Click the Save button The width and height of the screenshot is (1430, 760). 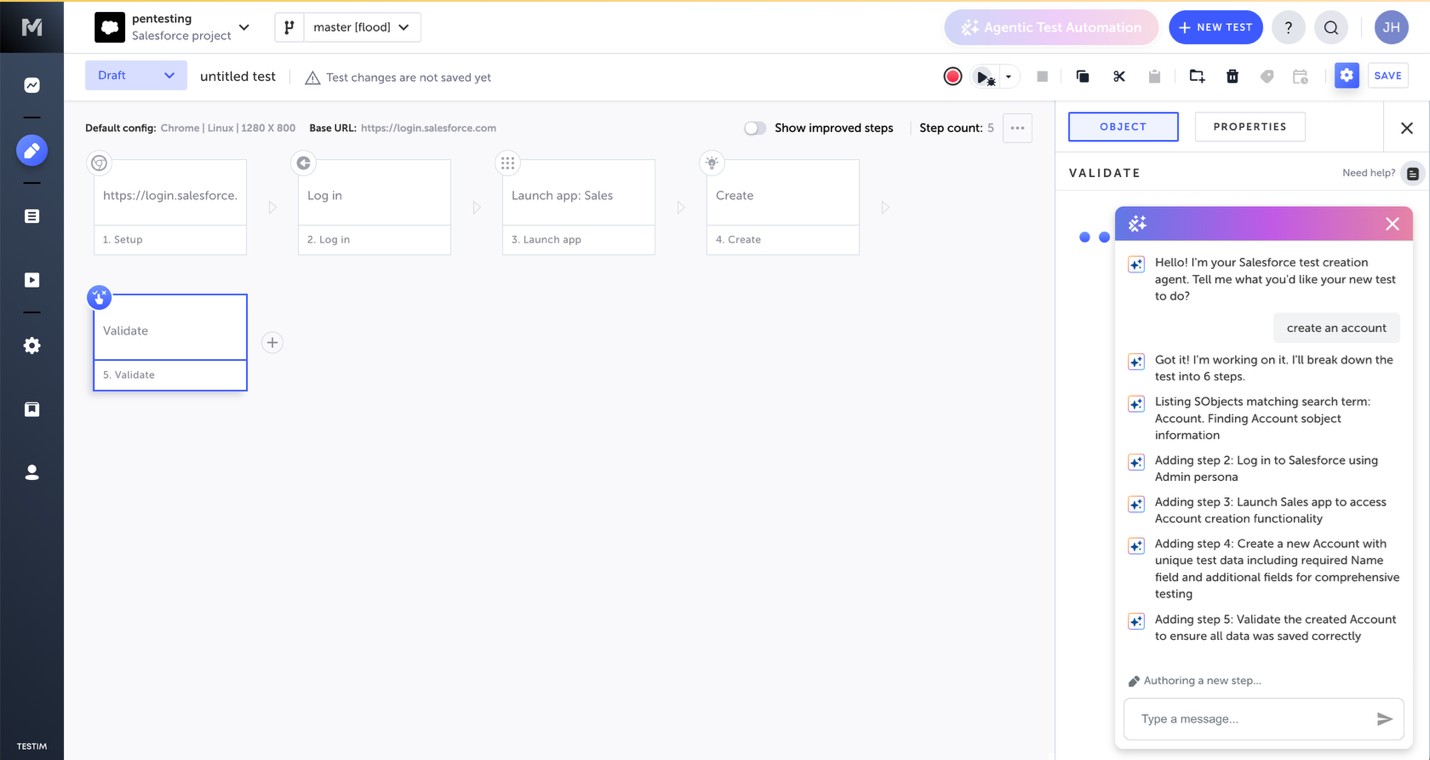tap(1387, 76)
